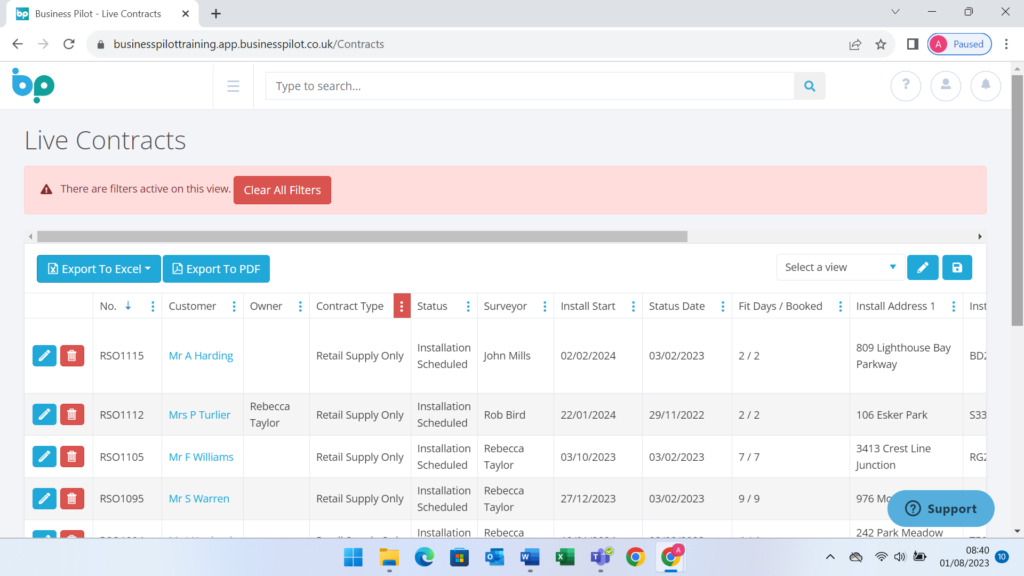Open the Mr A Harding customer link

(200, 356)
